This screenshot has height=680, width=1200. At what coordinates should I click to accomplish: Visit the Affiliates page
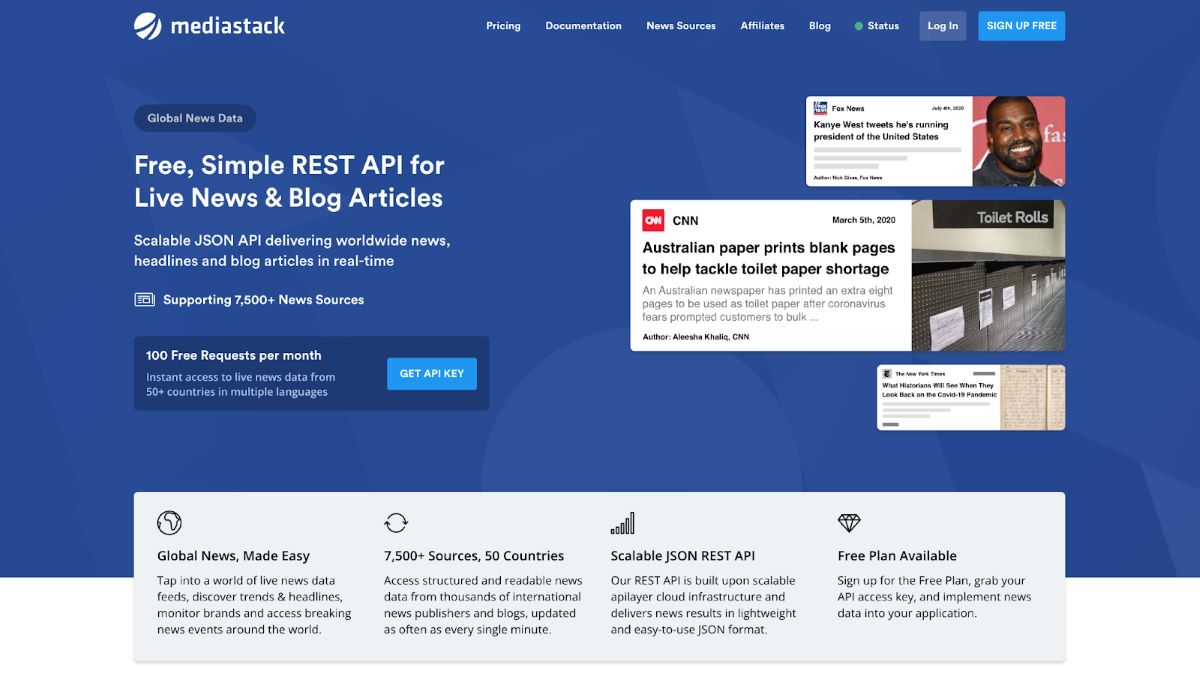pos(762,26)
